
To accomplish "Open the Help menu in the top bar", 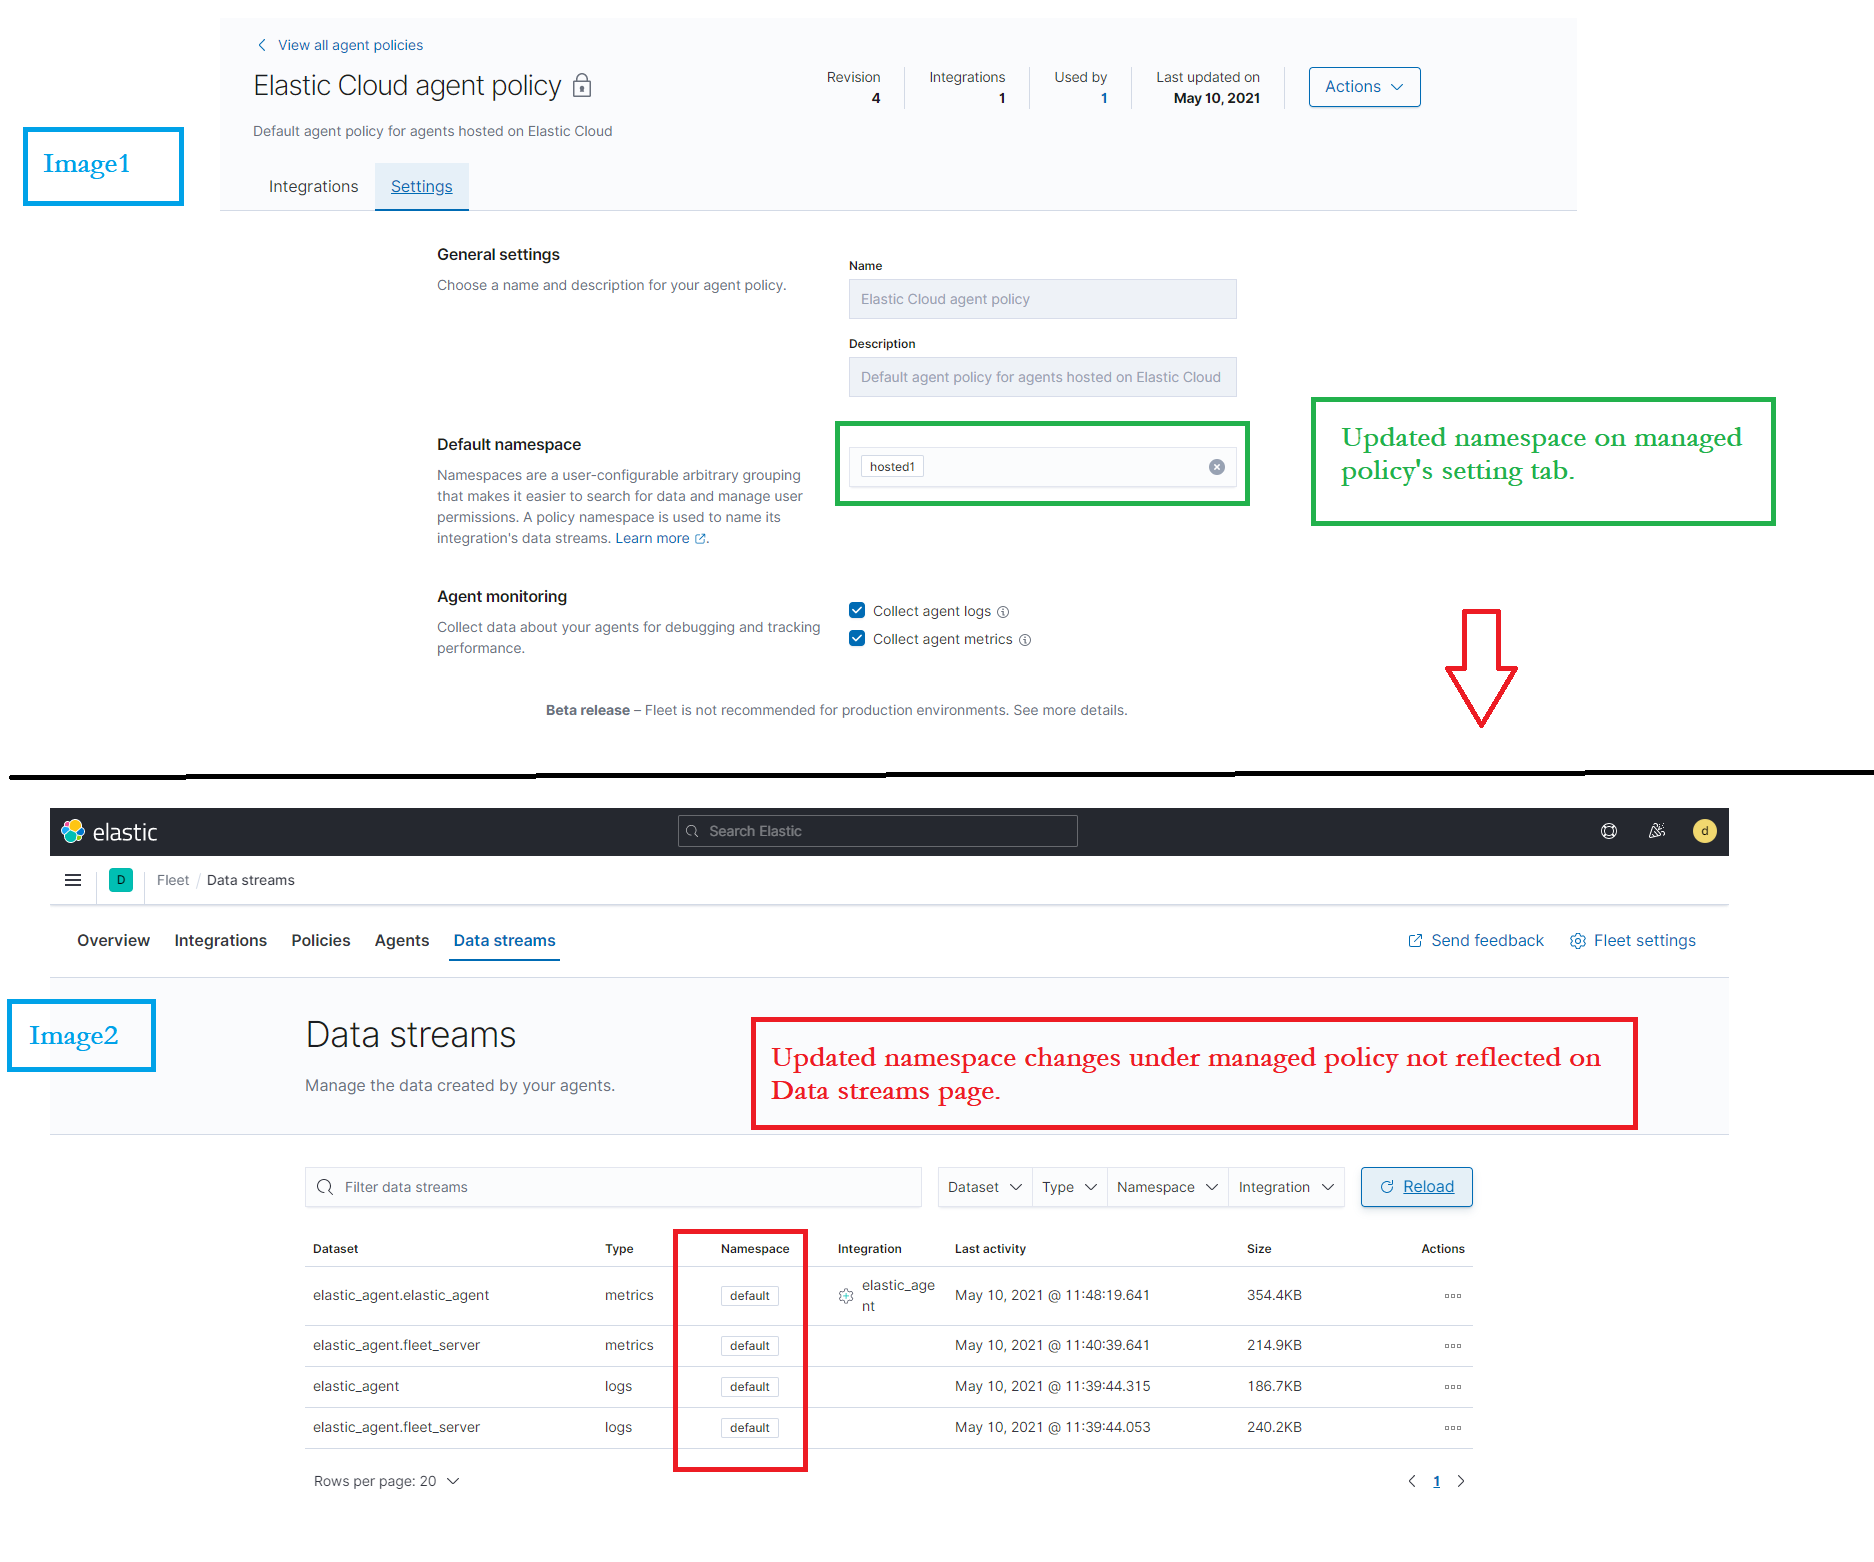I will [1608, 831].
